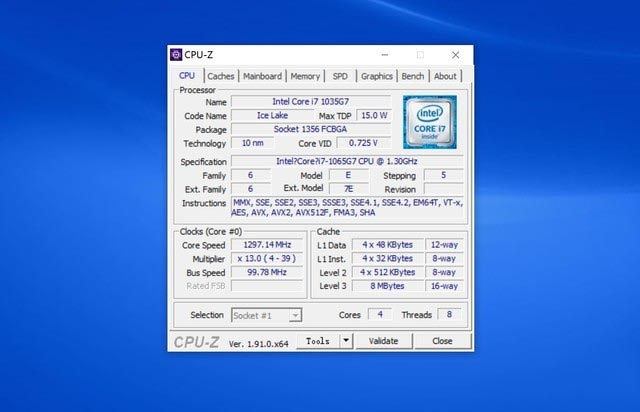Screen dimensions: 640x412
Task: Minimize the CPU-Z window
Action: [385, 55]
